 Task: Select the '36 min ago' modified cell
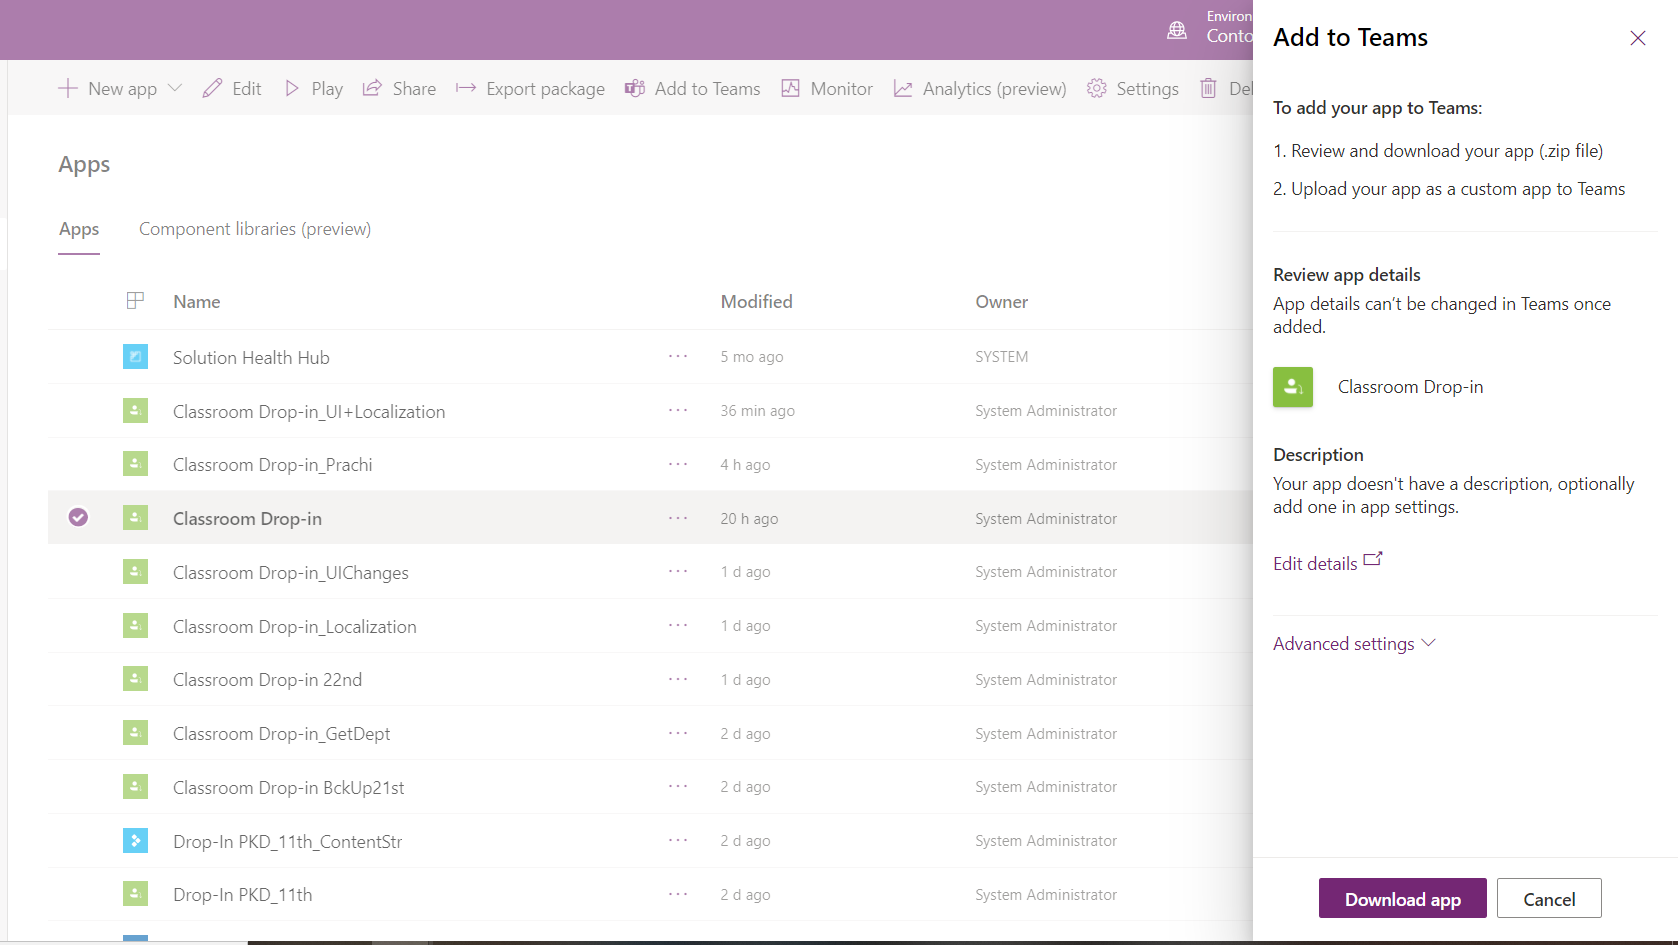[758, 411]
